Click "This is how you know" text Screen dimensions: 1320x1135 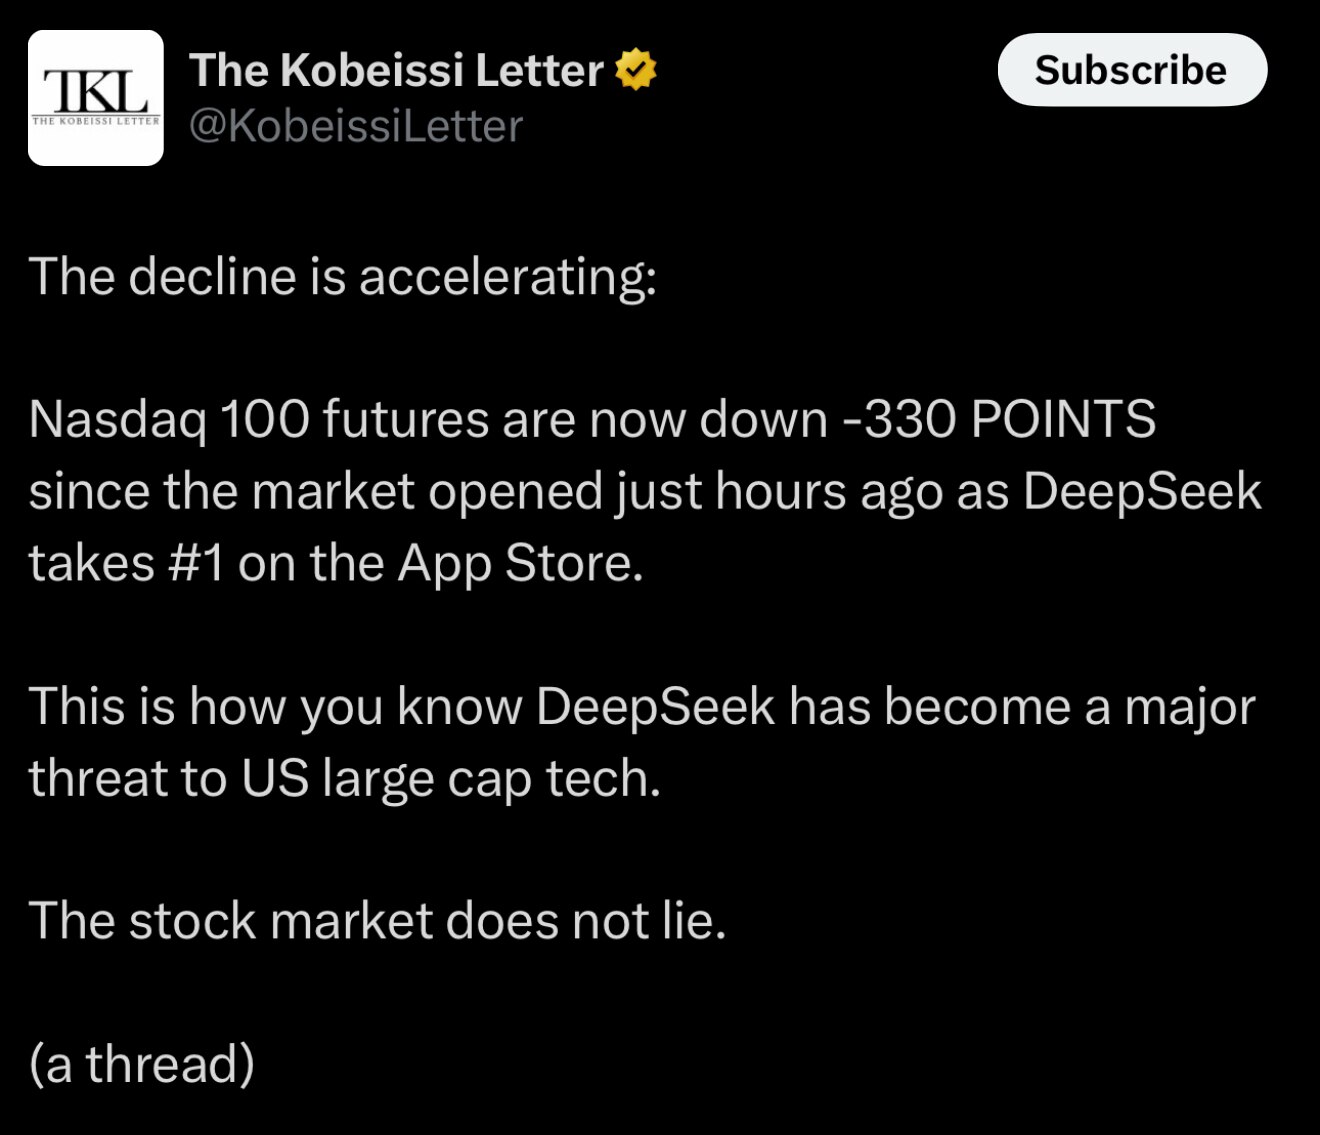click(x=275, y=707)
